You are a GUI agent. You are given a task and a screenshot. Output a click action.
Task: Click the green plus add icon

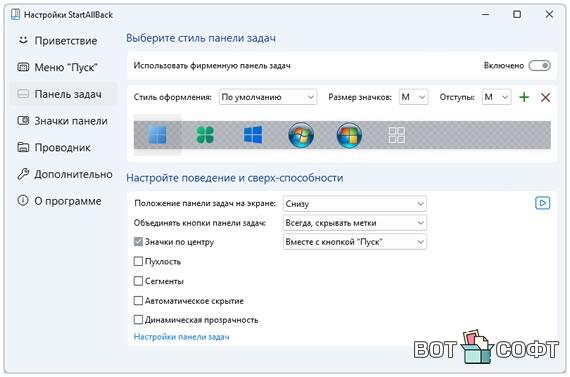point(524,97)
